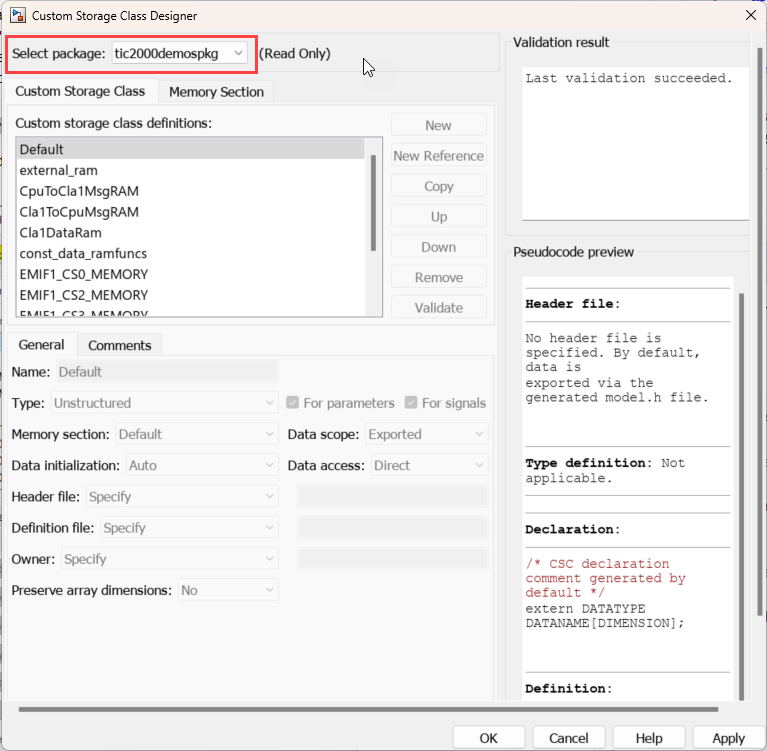
Task: Click the Validate button
Action: 439,307
